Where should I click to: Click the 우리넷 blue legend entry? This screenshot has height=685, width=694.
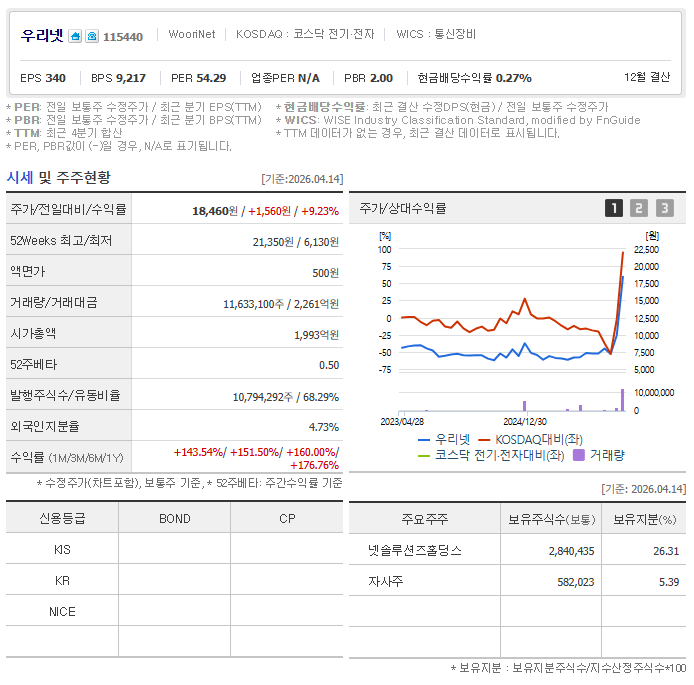[x=444, y=439]
